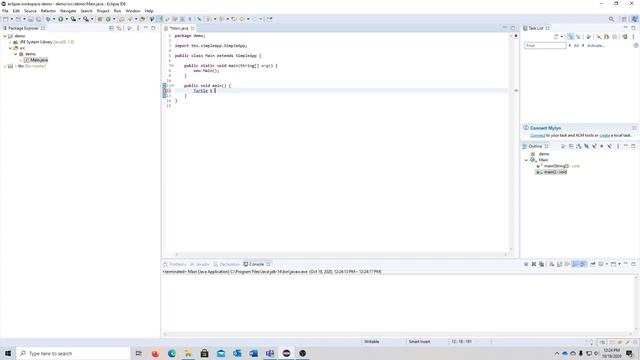Click the Save All icon in the toolbar
Image resolution: width=640 pixels, height=360 pixels.
pos(38,19)
